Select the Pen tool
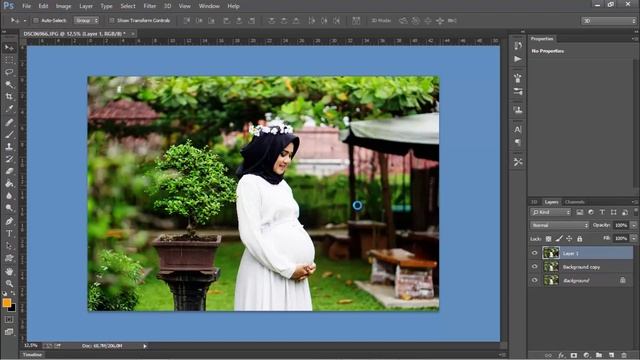 click(9, 221)
